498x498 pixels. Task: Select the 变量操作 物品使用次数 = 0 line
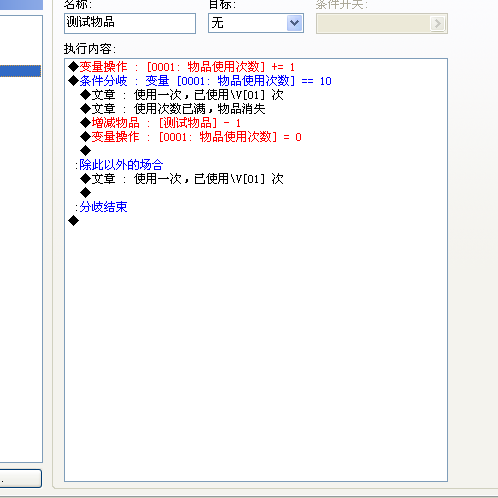[x=191, y=137]
